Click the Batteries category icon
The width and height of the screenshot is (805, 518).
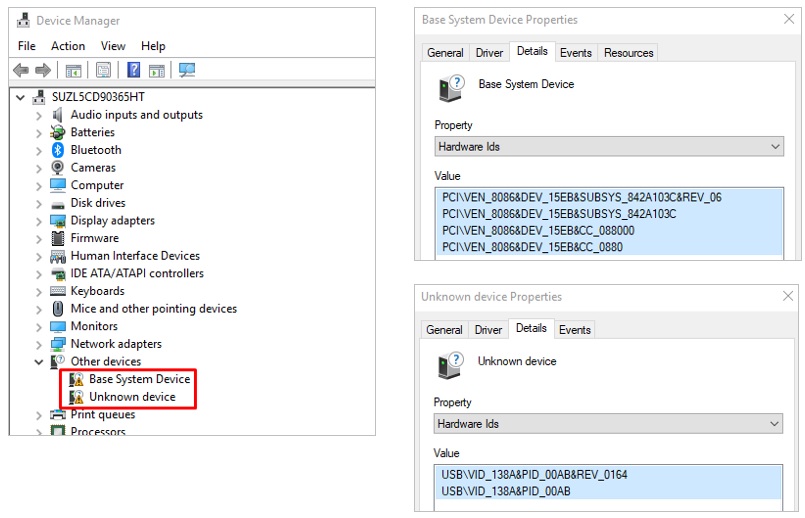point(58,133)
